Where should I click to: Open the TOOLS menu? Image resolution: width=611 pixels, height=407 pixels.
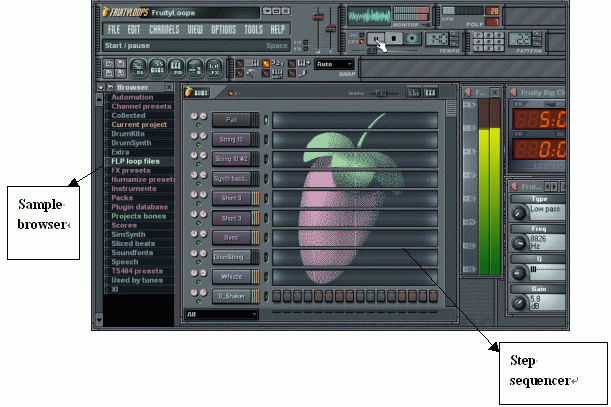(x=253, y=30)
